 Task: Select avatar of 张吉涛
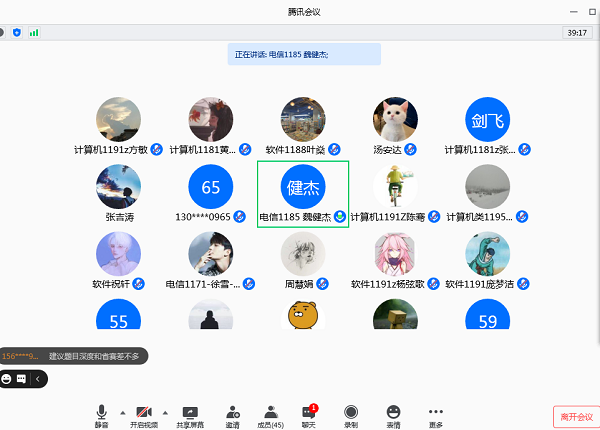[118, 187]
